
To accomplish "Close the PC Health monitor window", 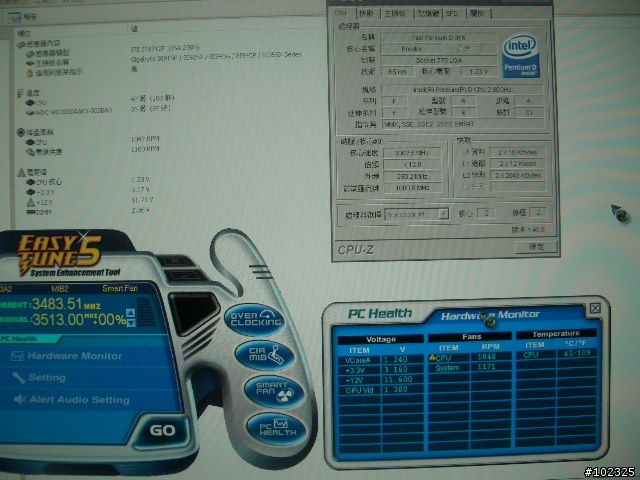I will [x=595, y=308].
